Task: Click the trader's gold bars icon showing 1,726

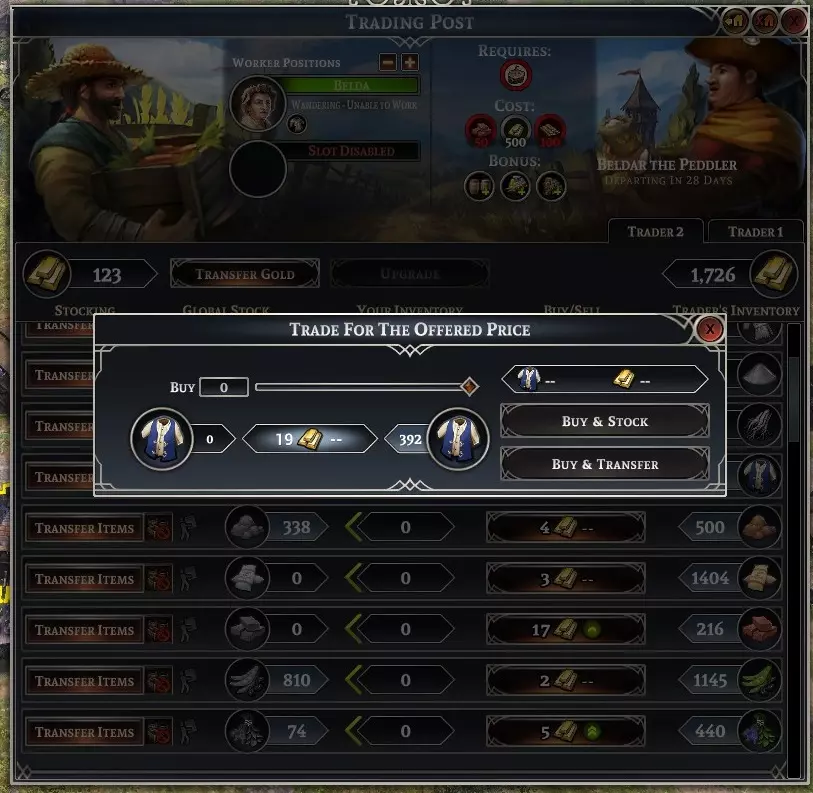Action: [x=774, y=273]
